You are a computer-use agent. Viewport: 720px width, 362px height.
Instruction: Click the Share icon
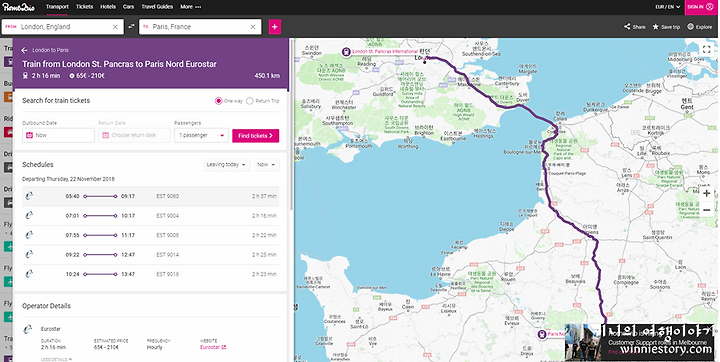[x=627, y=27]
